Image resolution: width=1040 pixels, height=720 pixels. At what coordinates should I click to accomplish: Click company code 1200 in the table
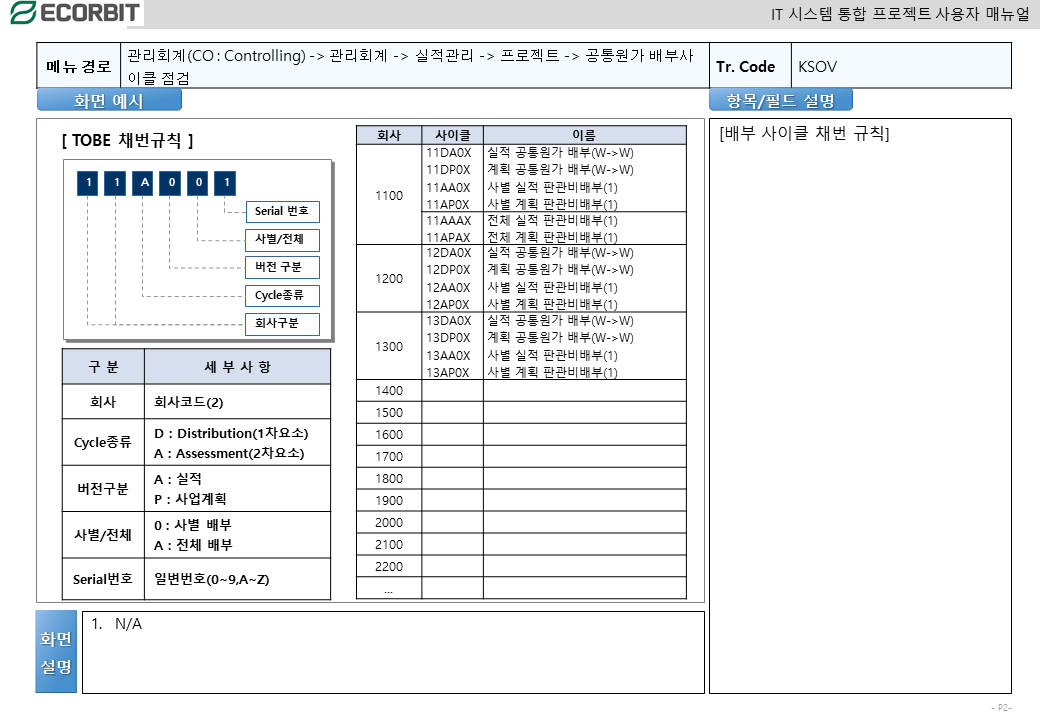pyautogui.click(x=389, y=279)
